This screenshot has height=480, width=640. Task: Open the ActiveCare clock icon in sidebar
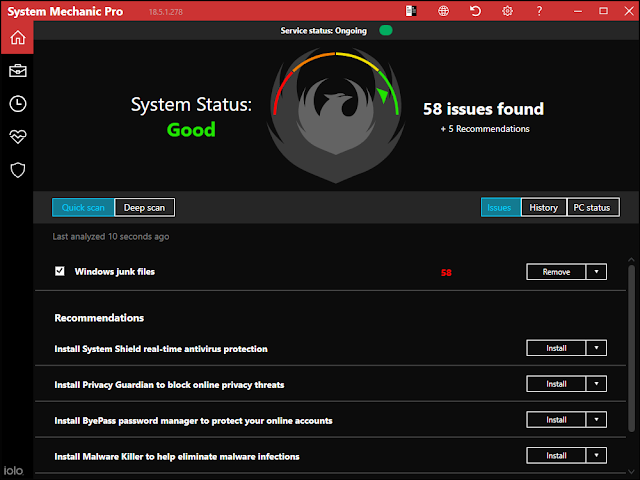coord(18,104)
